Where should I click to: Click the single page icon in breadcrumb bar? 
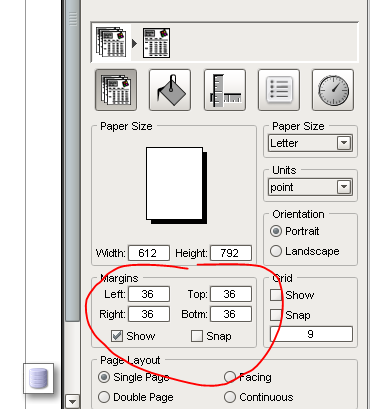157,43
